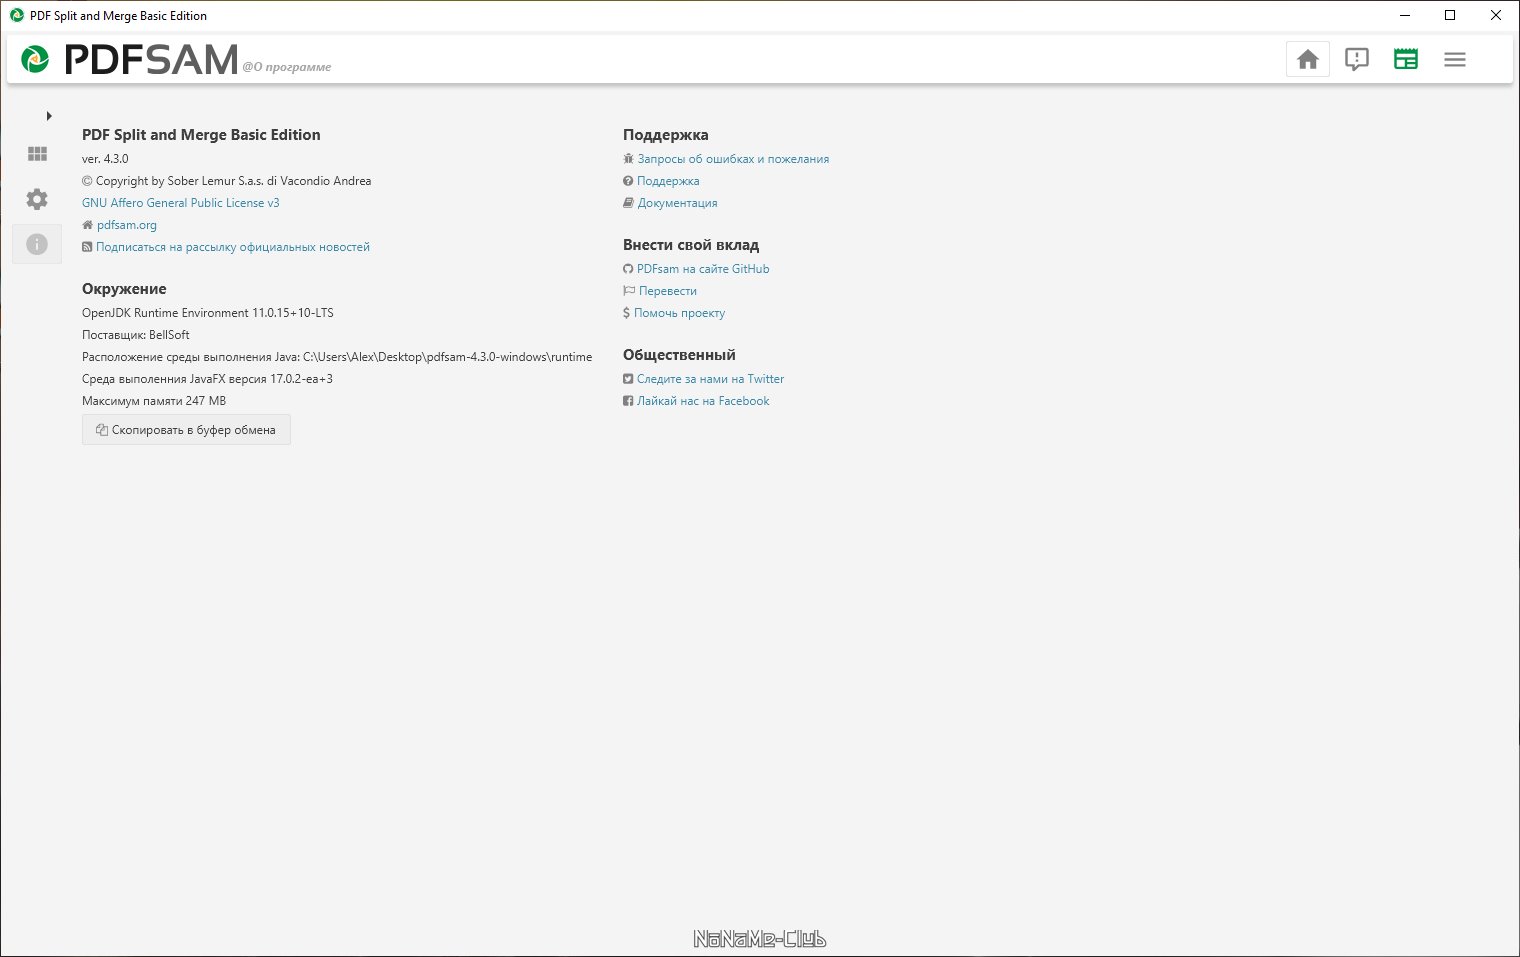This screenshot has width=1520, height=957.
Task: Click the JavaFX версия 17.0.2-ea+3 line
Action: point(207,379)
